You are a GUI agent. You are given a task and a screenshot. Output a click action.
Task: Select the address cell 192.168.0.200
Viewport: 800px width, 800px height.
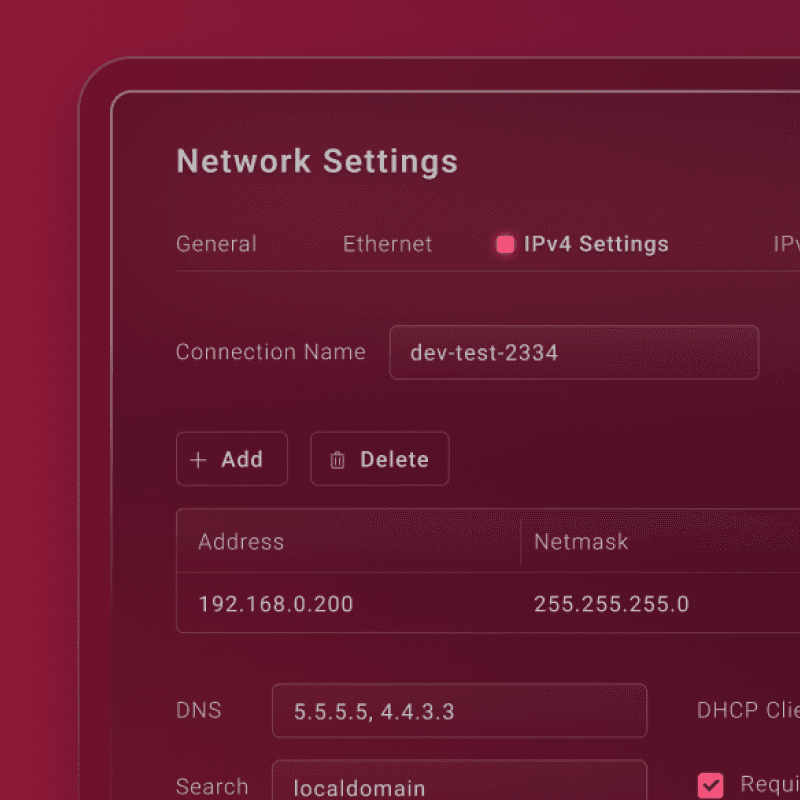click(276, 604)
